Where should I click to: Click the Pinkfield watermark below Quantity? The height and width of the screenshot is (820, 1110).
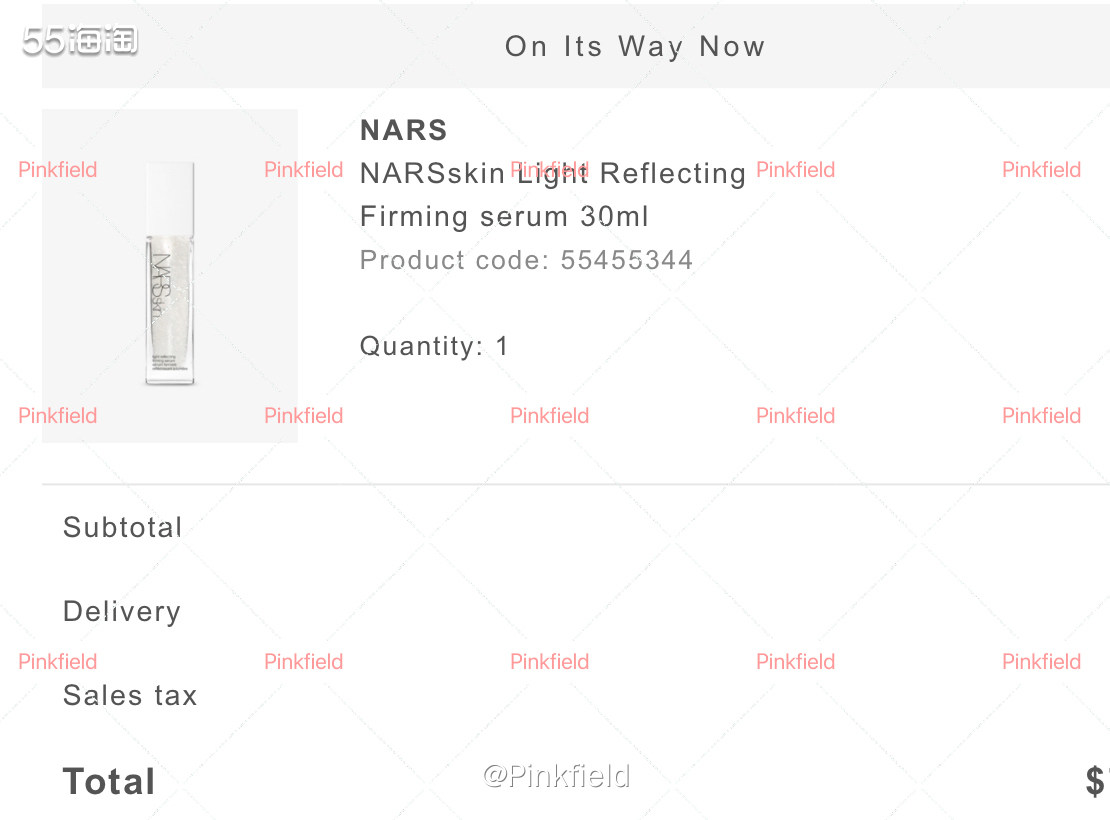point(549,416)
